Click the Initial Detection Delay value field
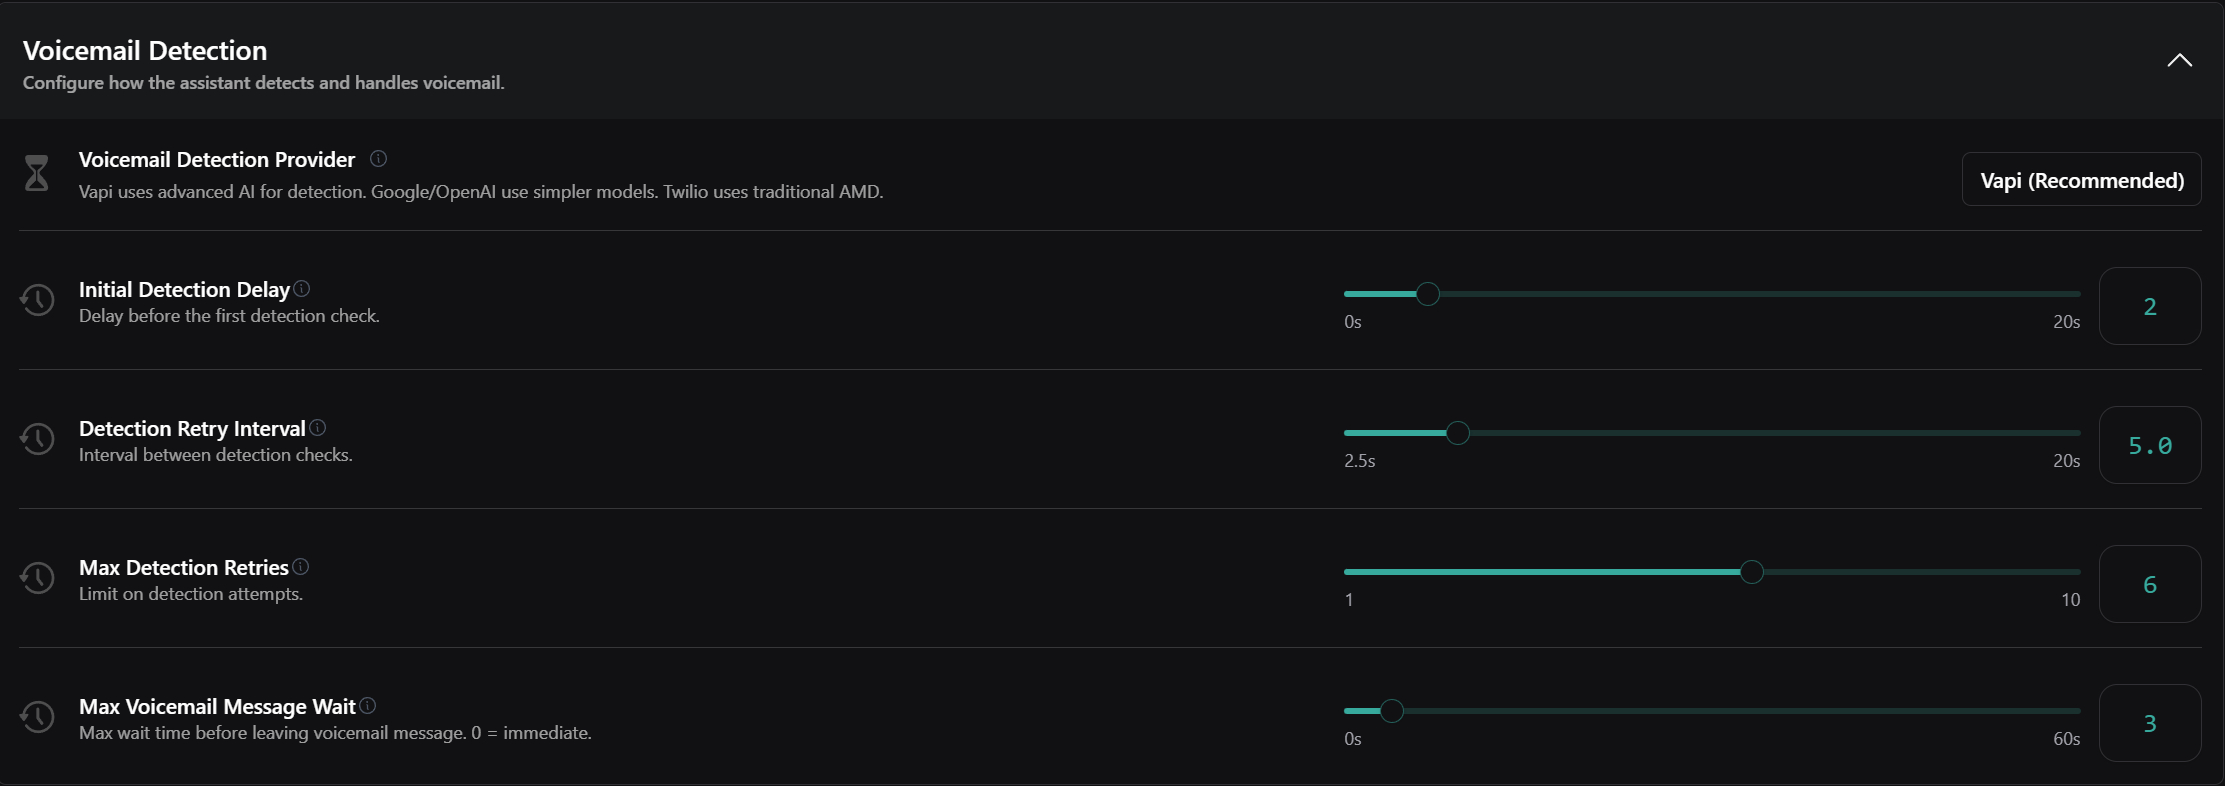Viewport: 2225px width, 786px height. coord(2150,306)
